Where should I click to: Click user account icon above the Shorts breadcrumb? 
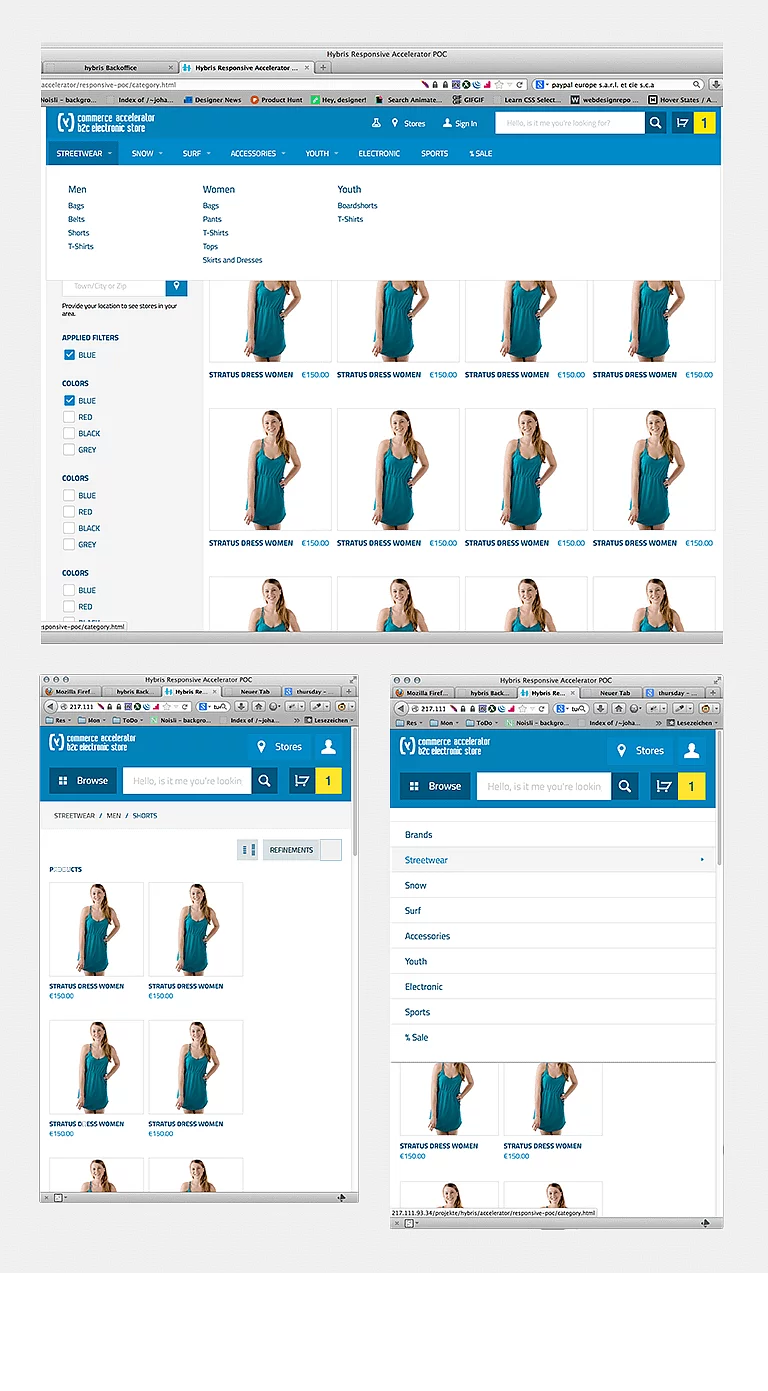click(x=328, y=747)
